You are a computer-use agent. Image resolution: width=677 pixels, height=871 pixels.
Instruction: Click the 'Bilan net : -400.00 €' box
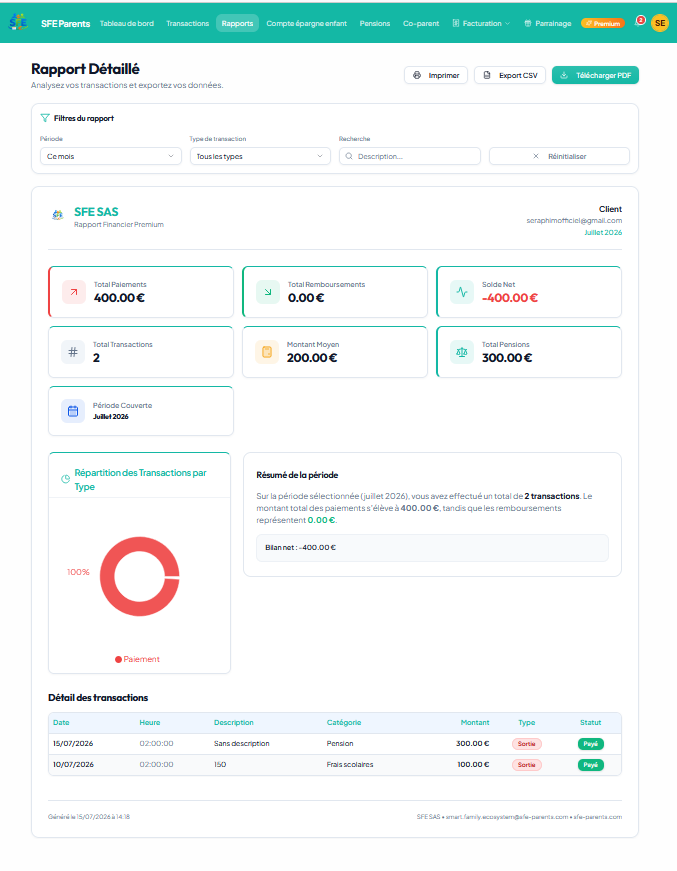pyautogui.click(x=432, y=548)
